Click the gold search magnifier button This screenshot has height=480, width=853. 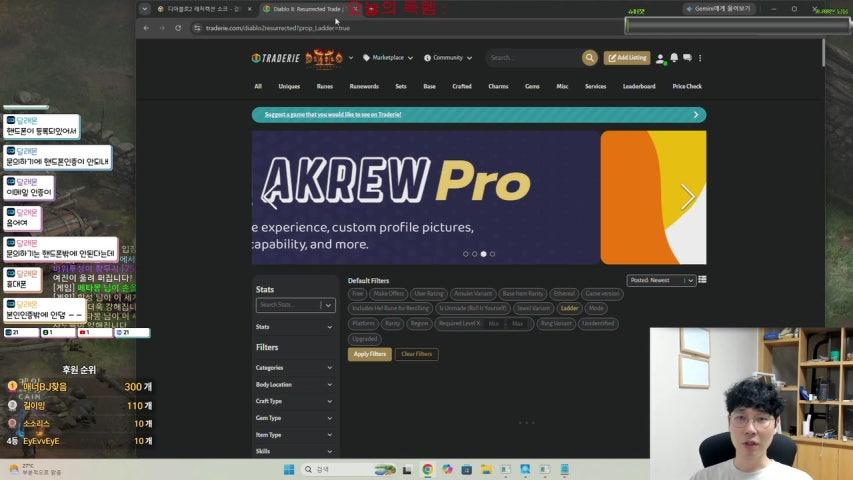click(x=589, y=58)
